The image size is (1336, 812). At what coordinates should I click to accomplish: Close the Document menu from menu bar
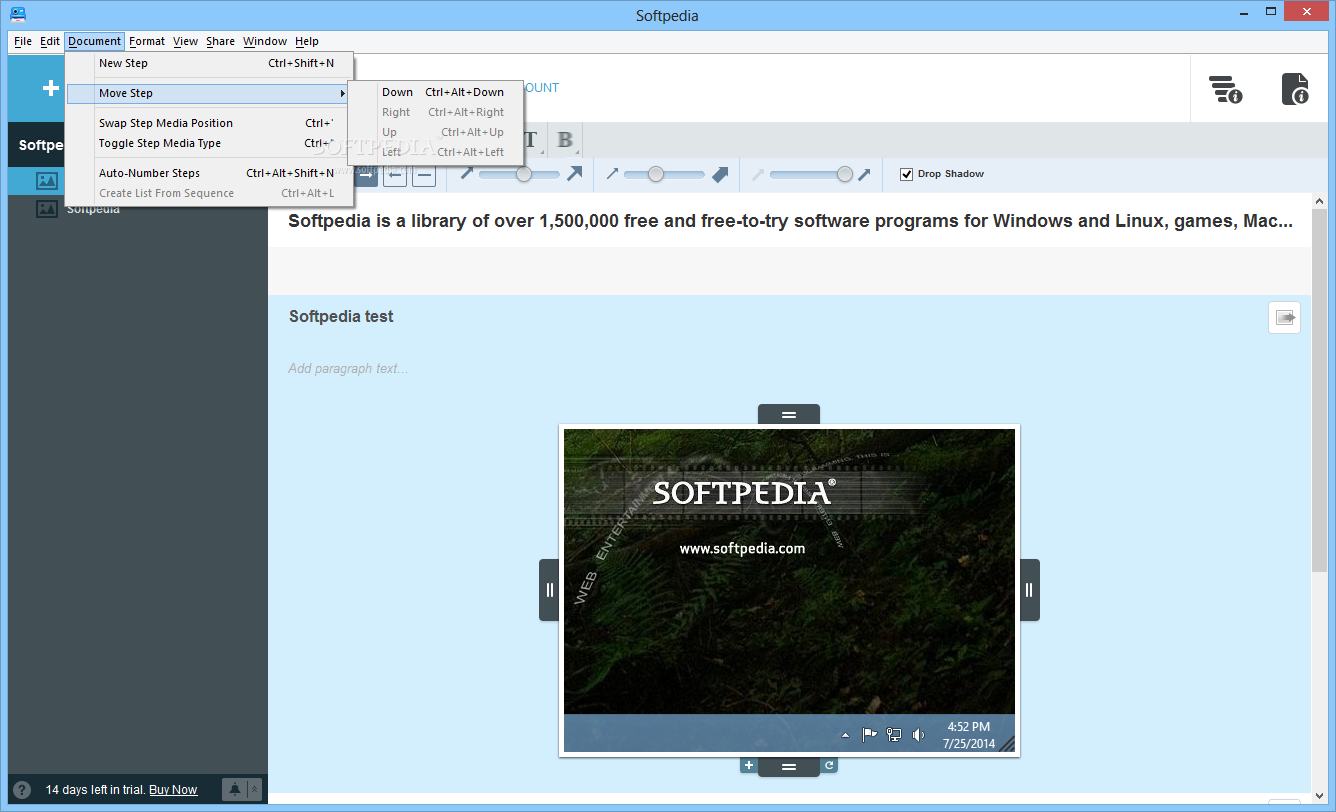coord(95,41)
